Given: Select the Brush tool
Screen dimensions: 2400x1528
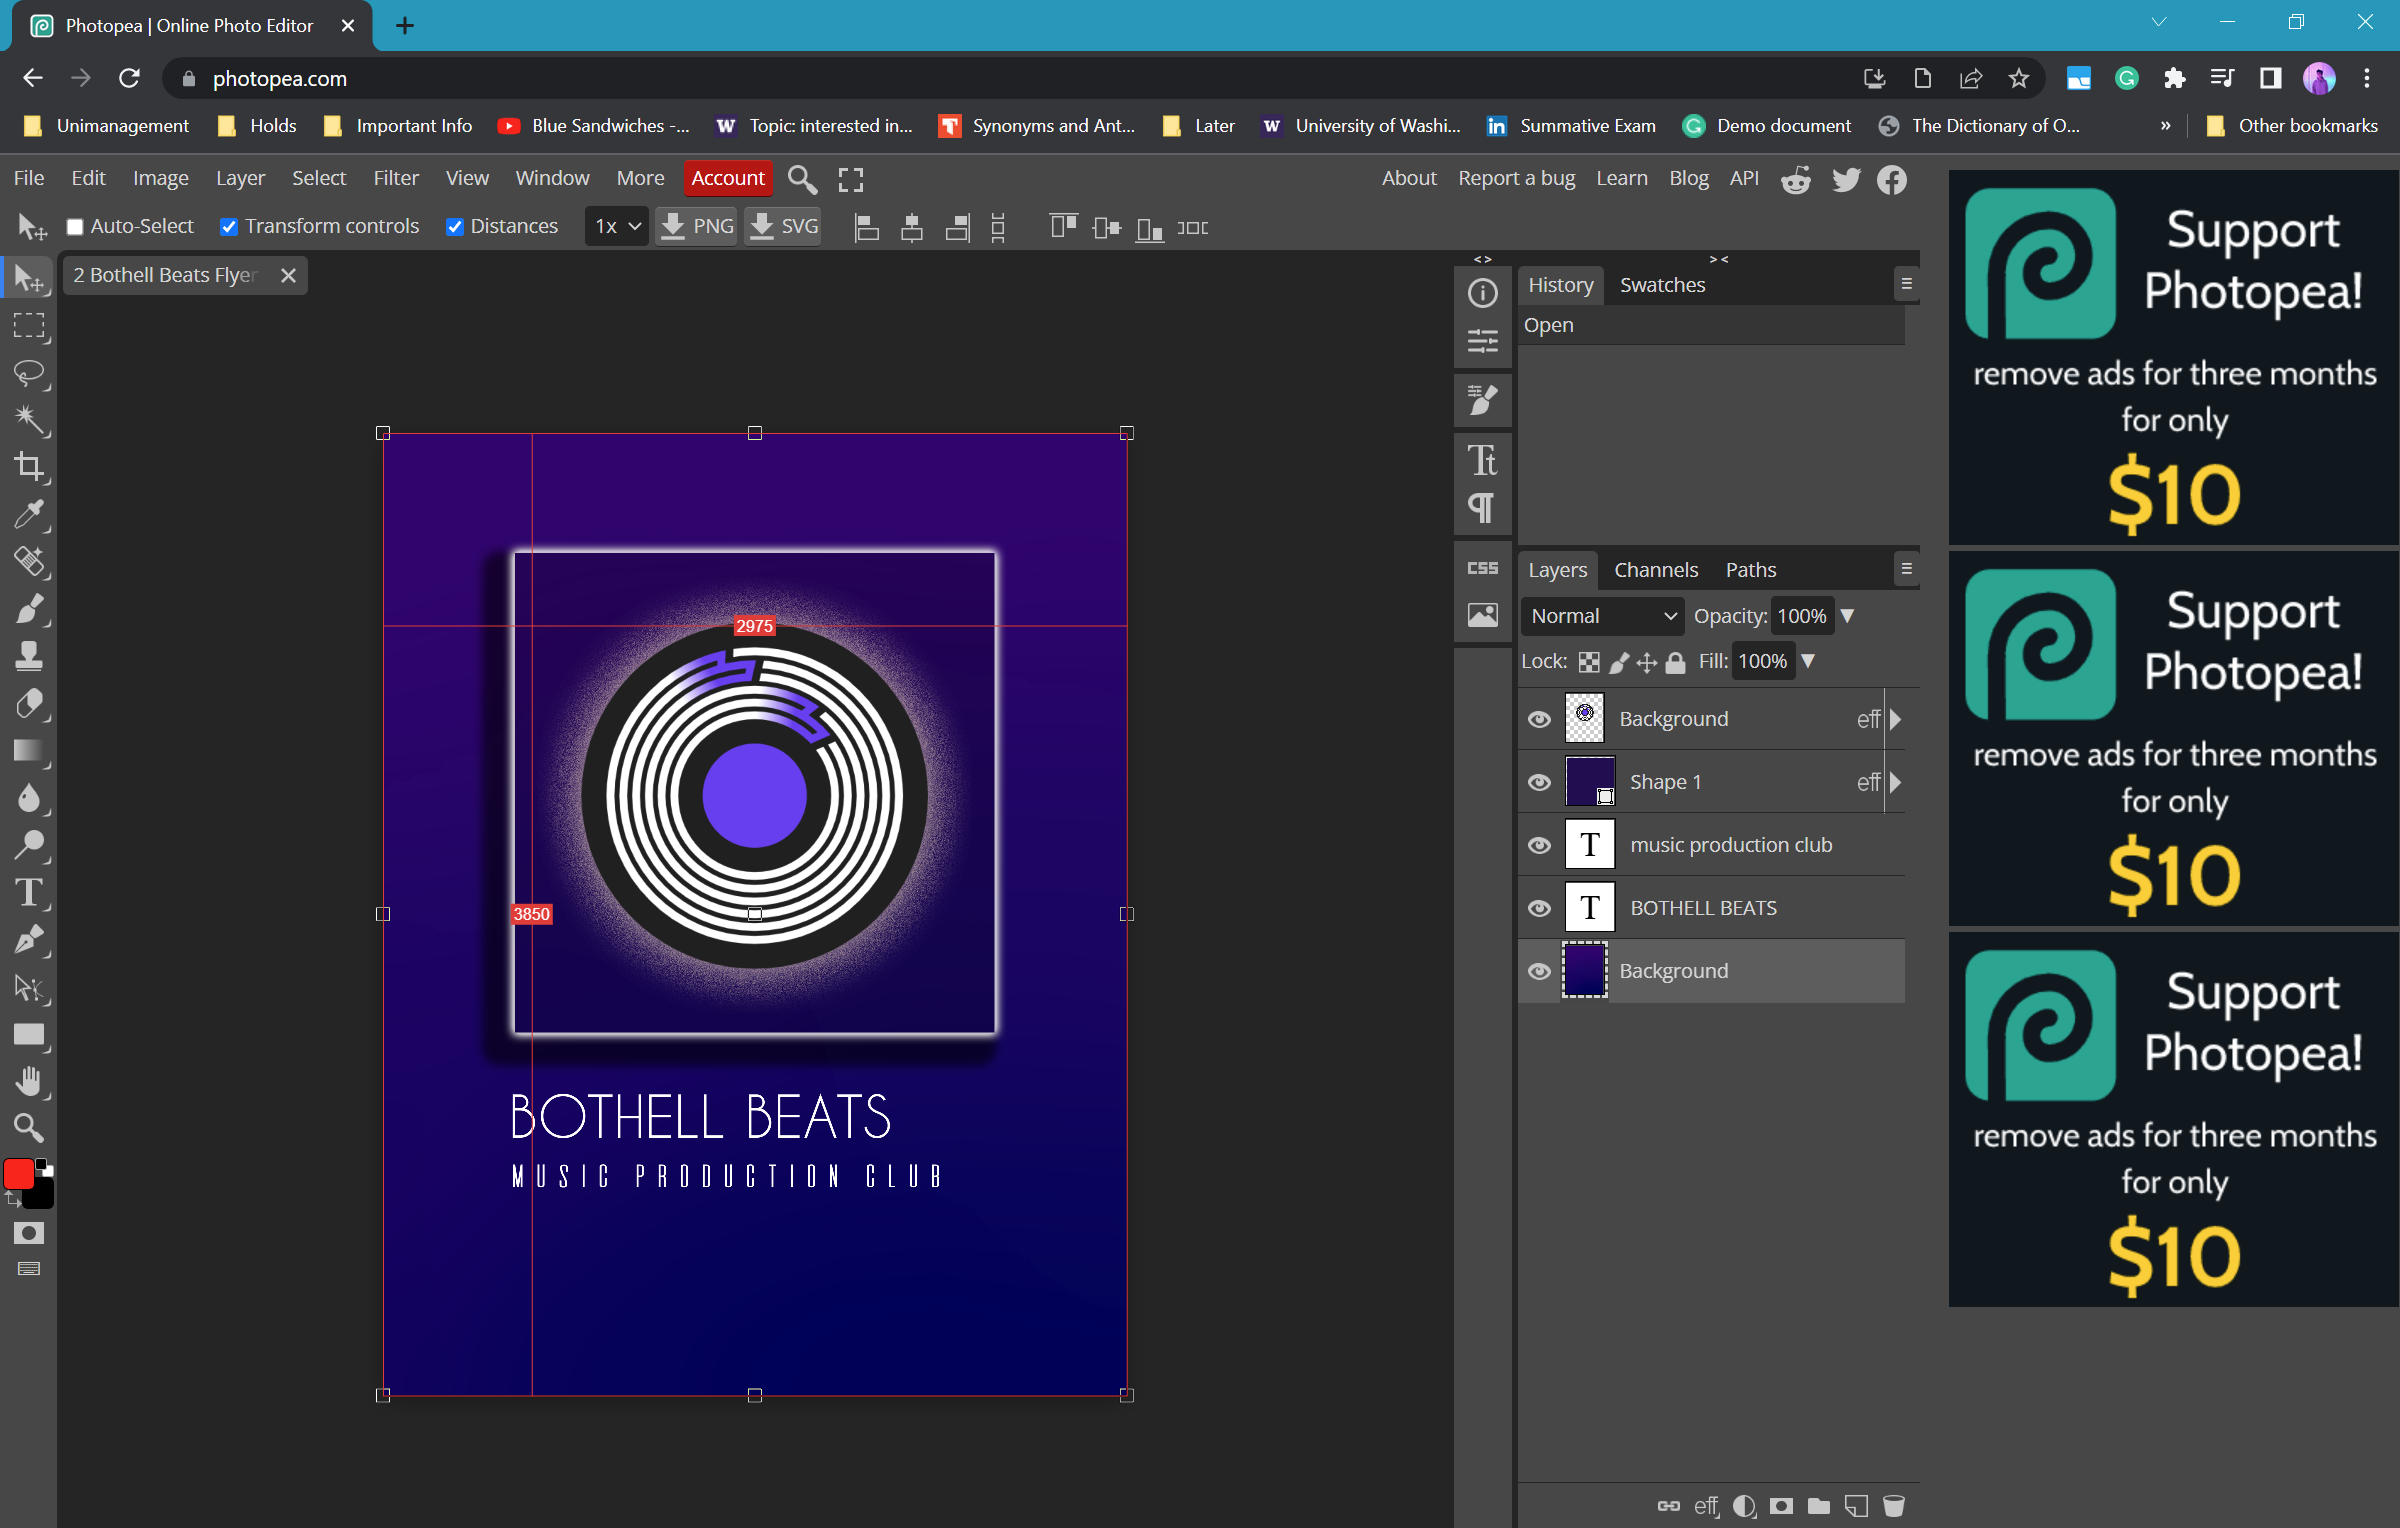Looking at the screenshot, I should coord(26,610).
